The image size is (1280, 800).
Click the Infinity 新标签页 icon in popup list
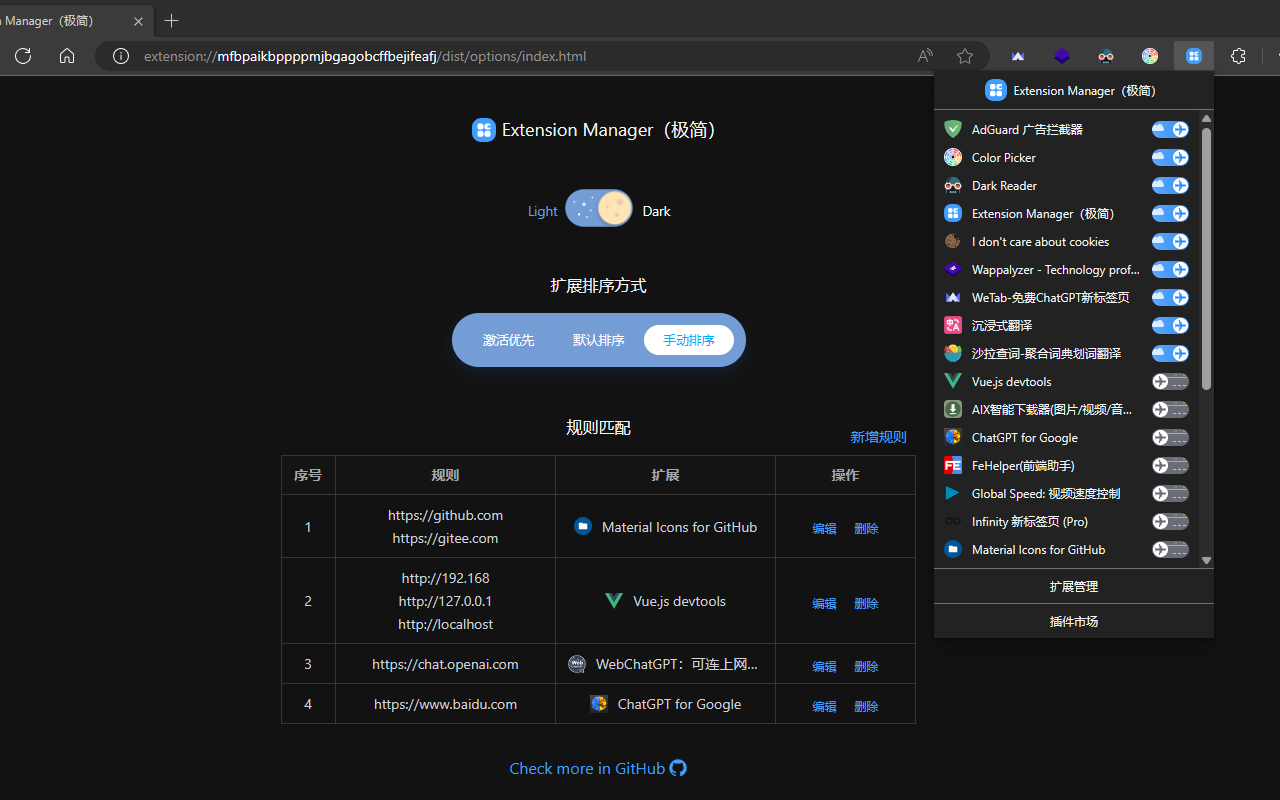point(953,521)
